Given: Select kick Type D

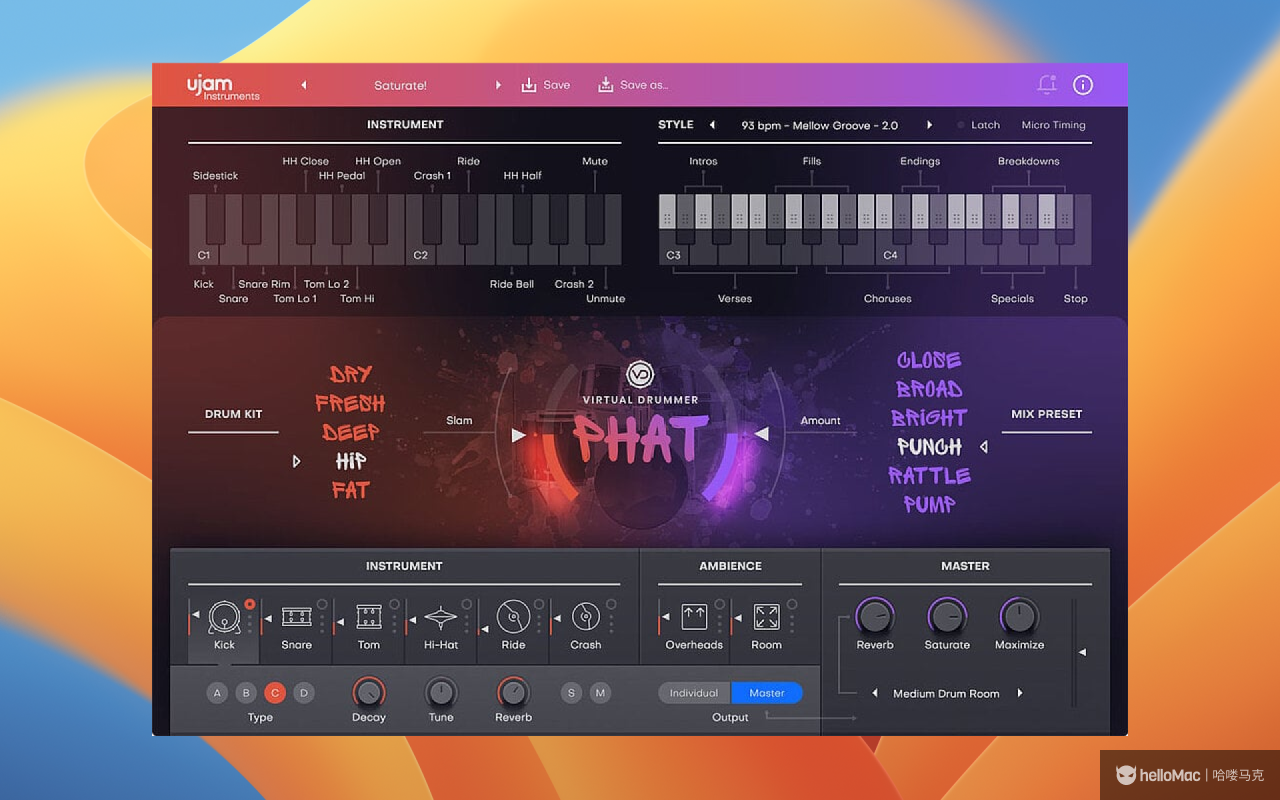Looking at the screenshot, I should [x=304, y=693].
